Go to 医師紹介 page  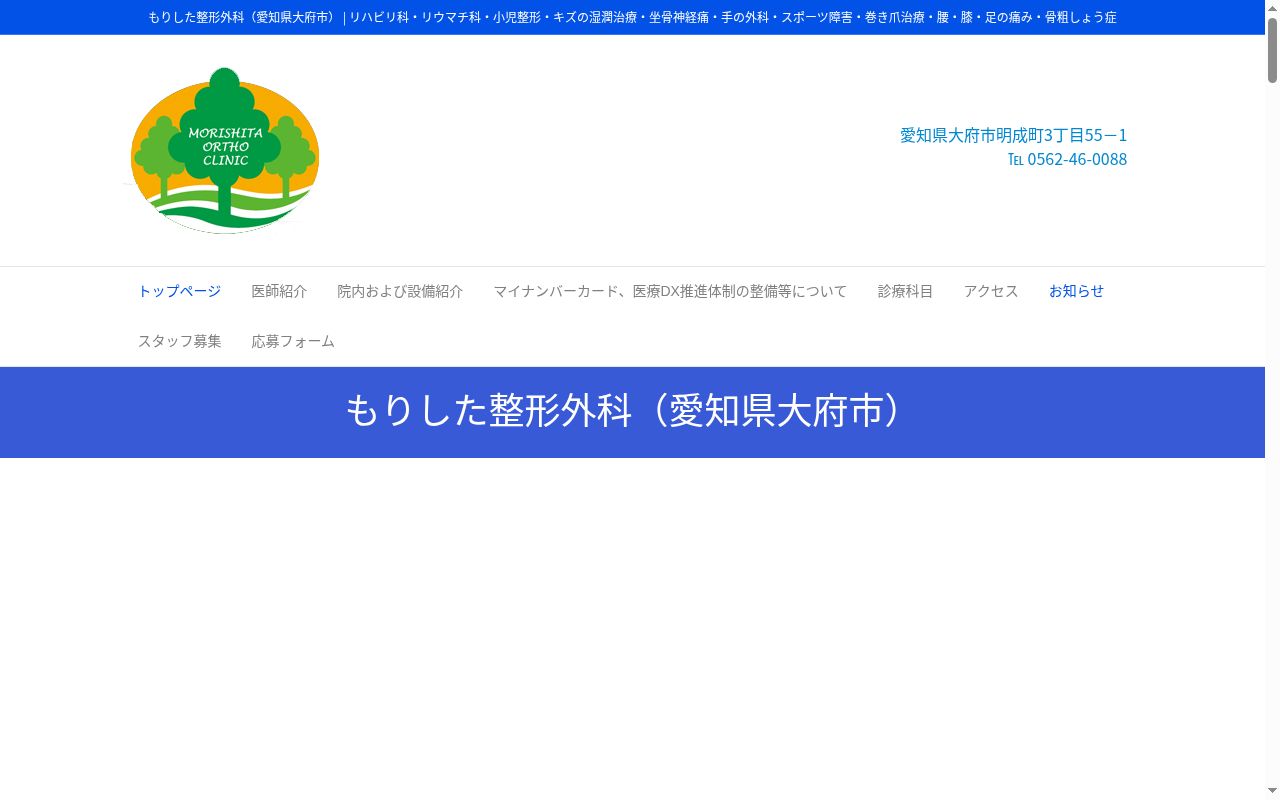[279, 291]
